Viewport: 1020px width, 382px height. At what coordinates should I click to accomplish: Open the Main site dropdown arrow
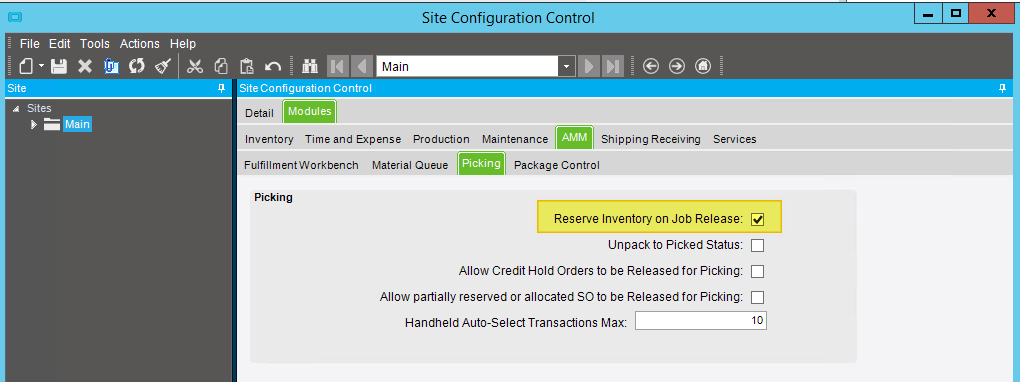point(567,66)
